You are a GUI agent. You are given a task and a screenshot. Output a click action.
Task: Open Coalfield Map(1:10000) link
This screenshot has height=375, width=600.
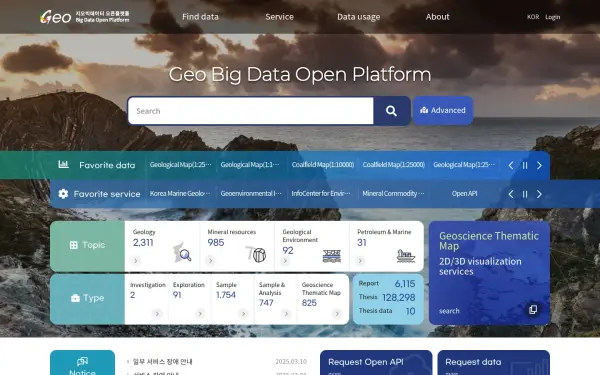[323, 165]
